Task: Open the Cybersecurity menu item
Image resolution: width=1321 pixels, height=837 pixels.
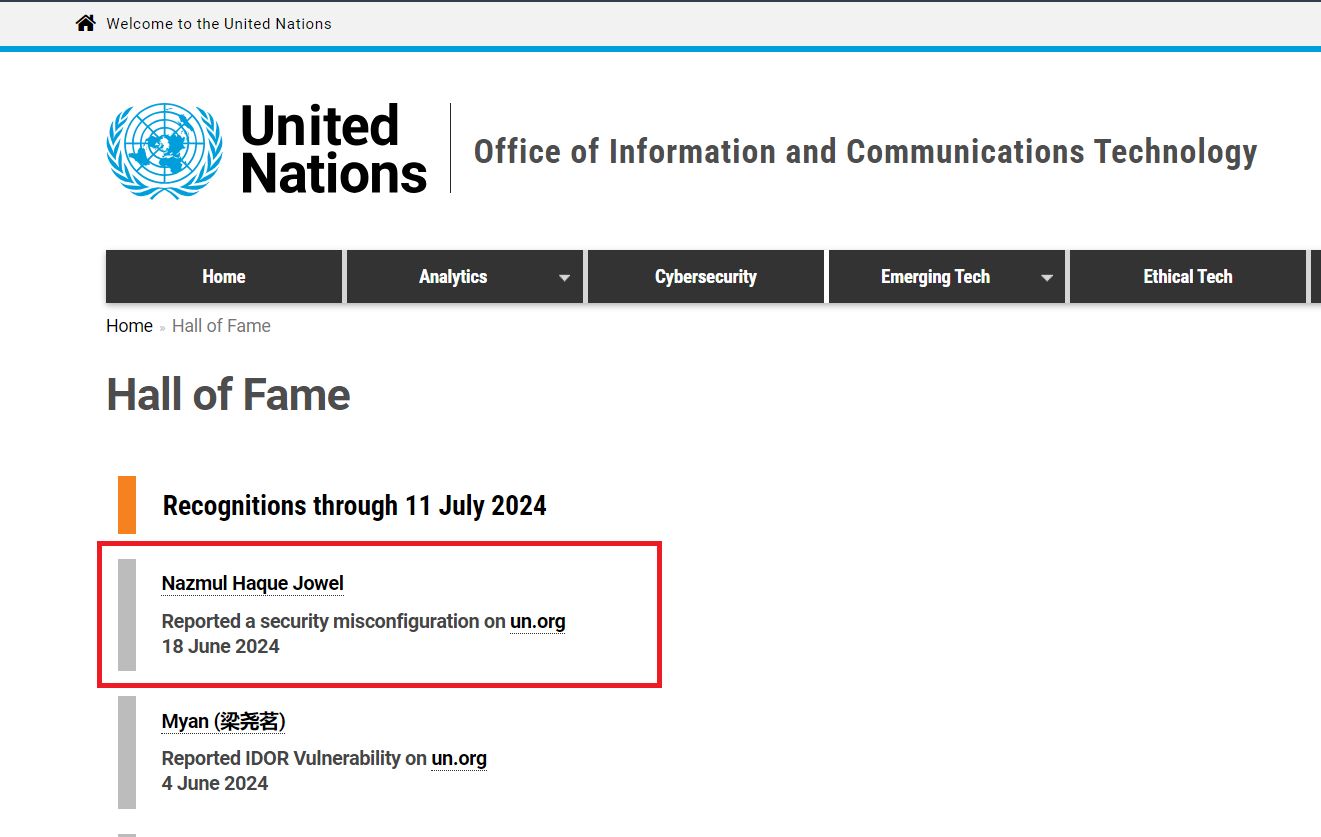Action: coord(705,276)
